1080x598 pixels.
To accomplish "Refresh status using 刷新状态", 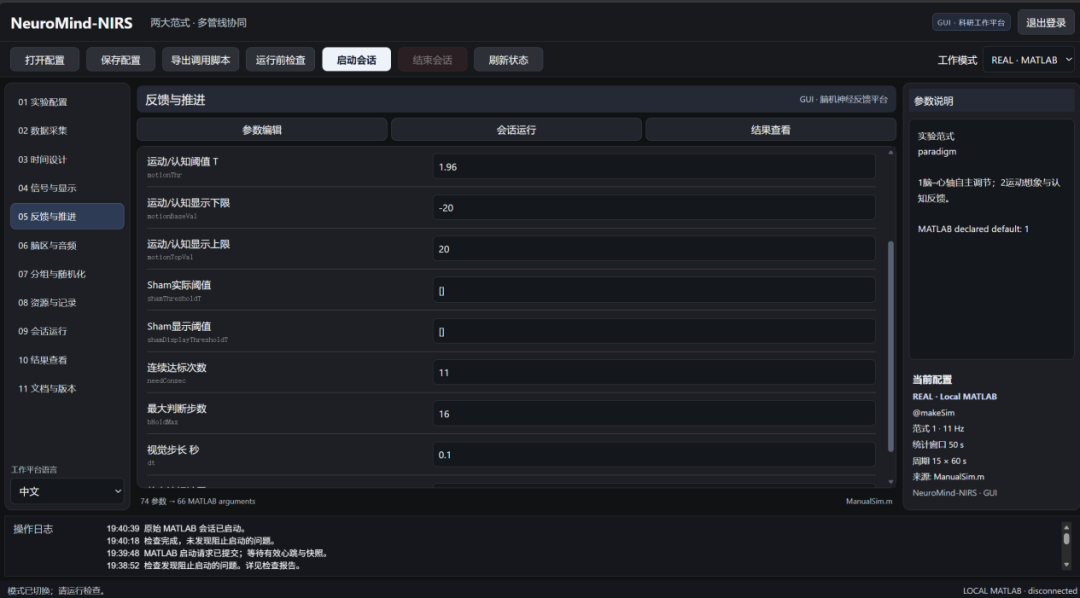I will click(x=508, y=60).
